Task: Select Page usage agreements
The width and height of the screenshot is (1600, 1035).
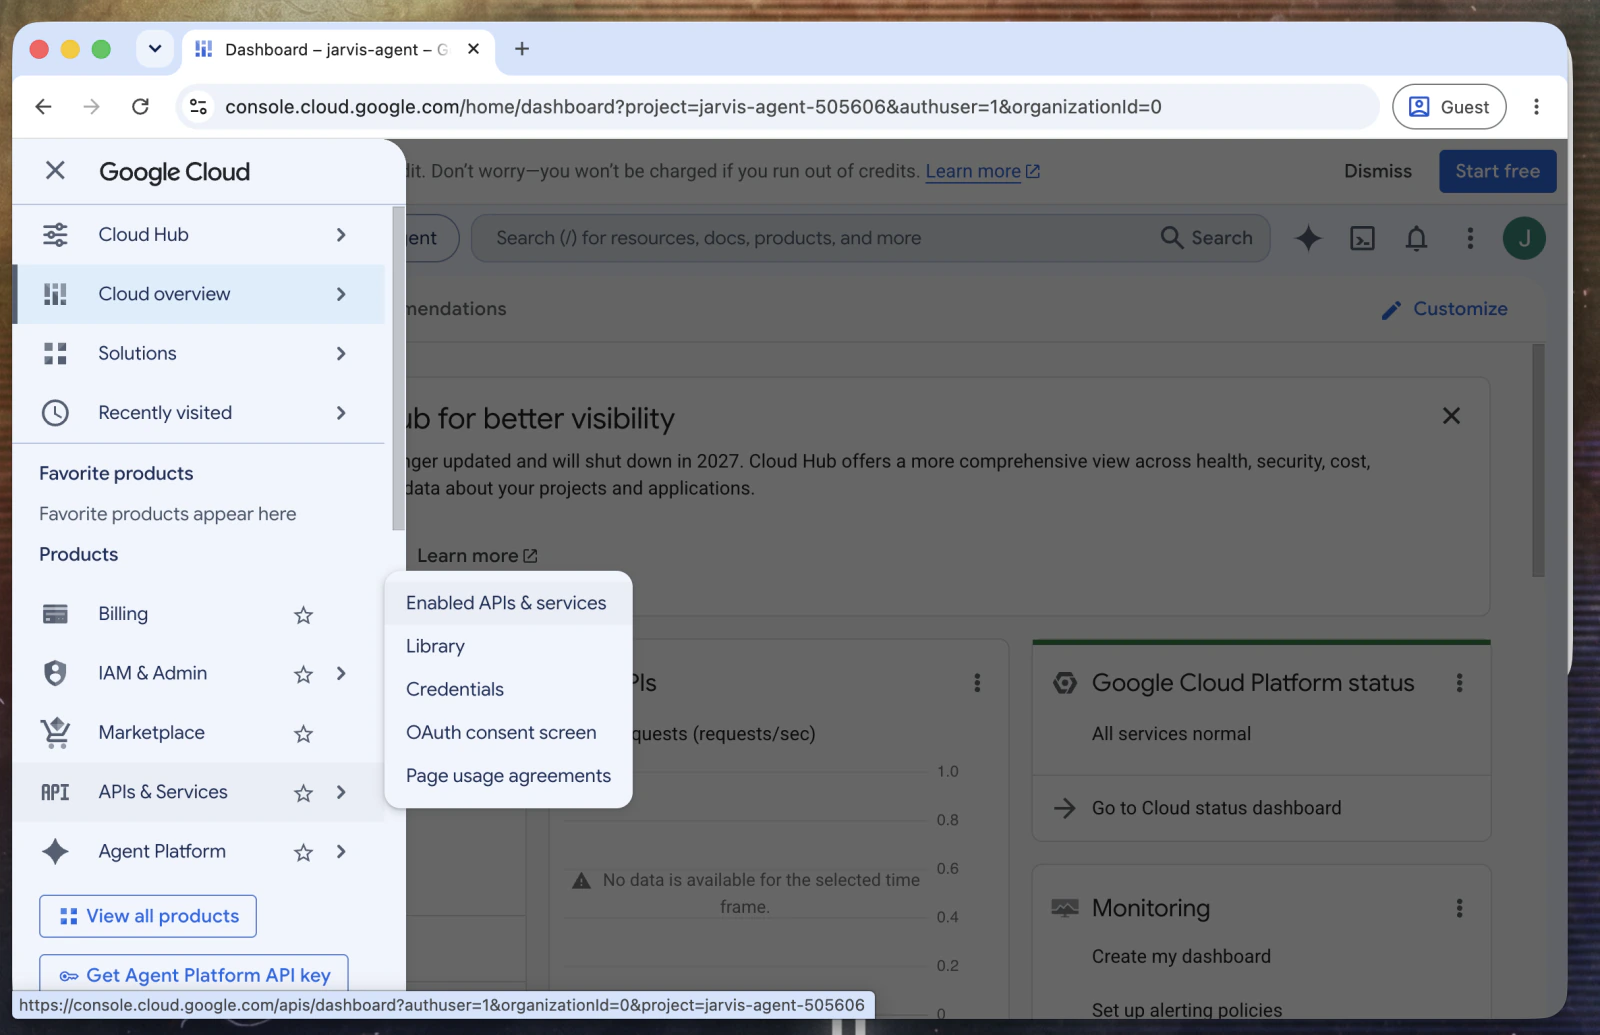Action: click(x=508, y=776)
